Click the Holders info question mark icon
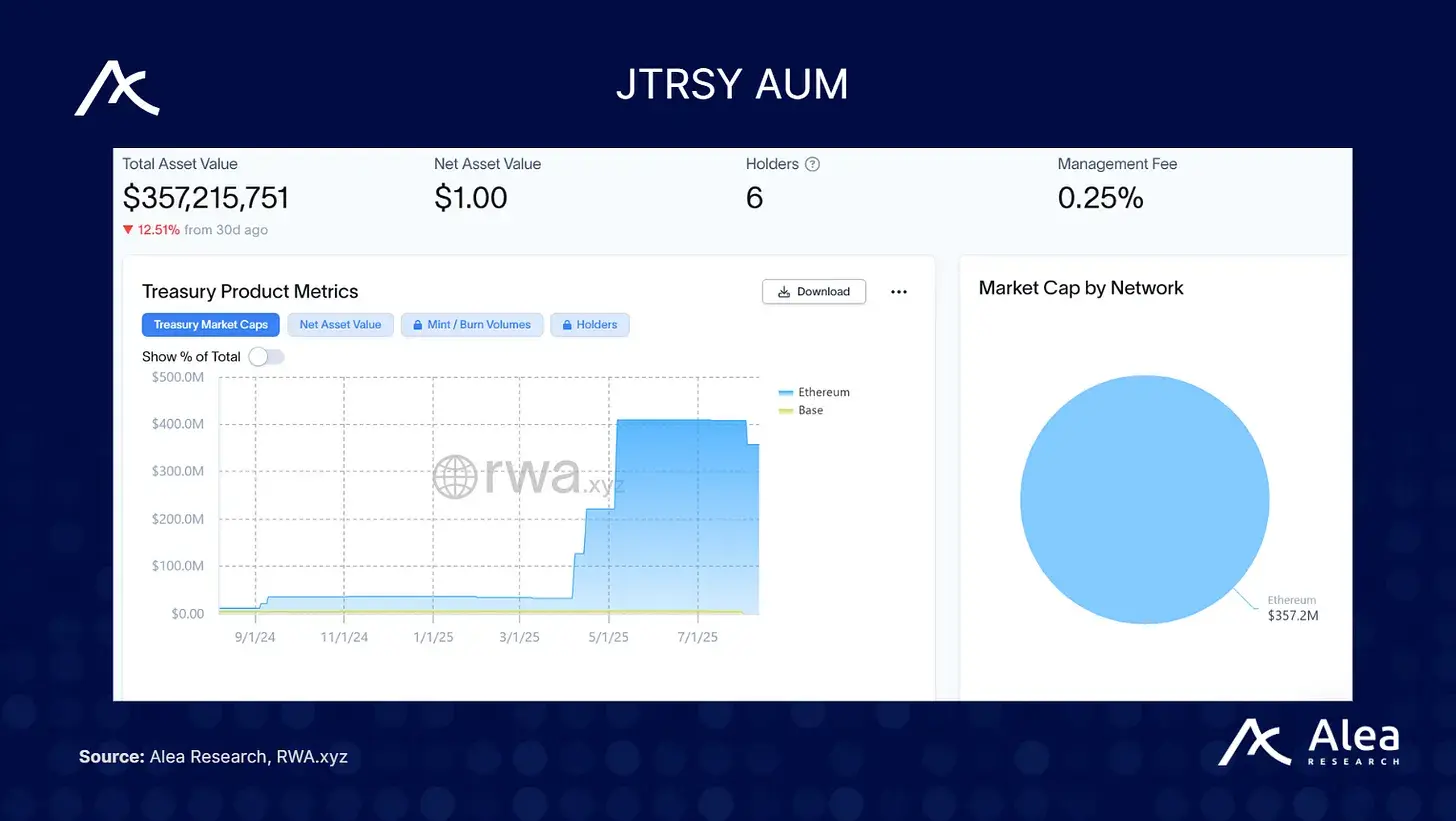This screenshot has width=1456, height=821. (812, 164)
